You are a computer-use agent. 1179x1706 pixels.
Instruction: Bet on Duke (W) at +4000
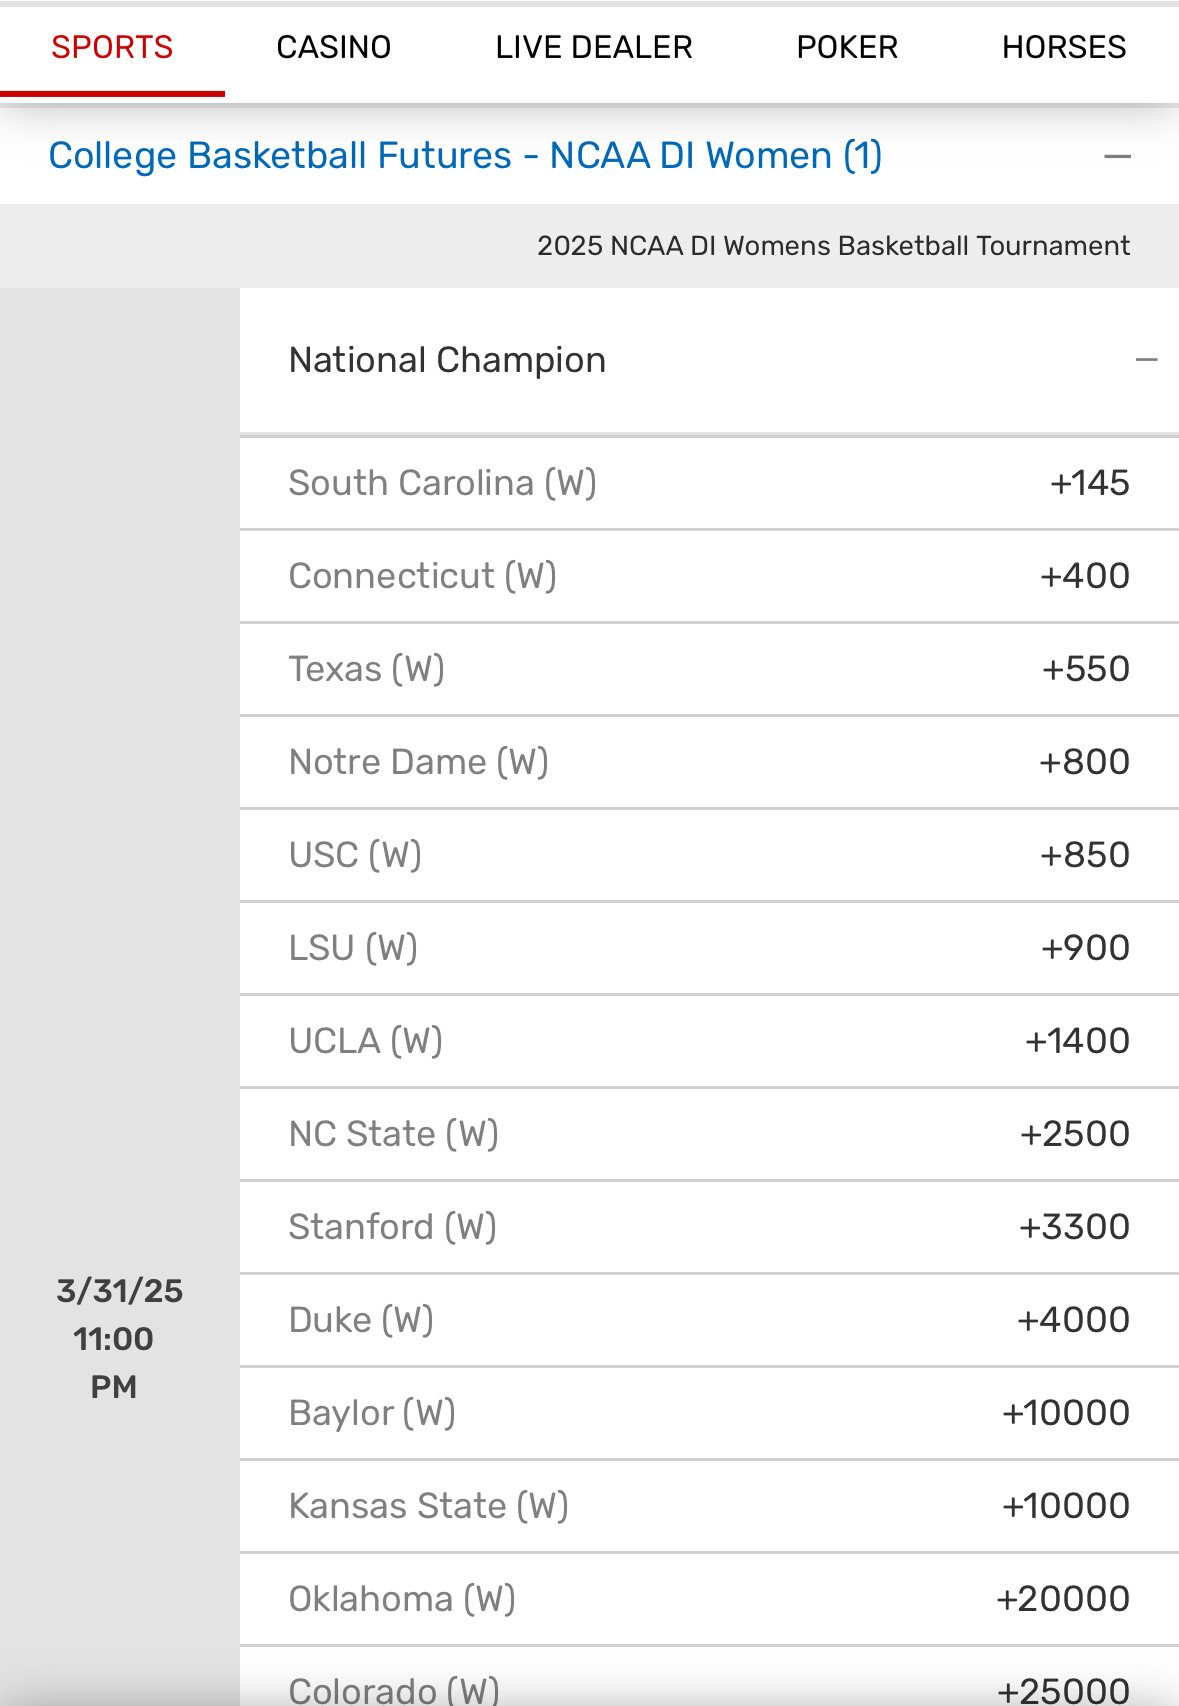(1073, 1320)
